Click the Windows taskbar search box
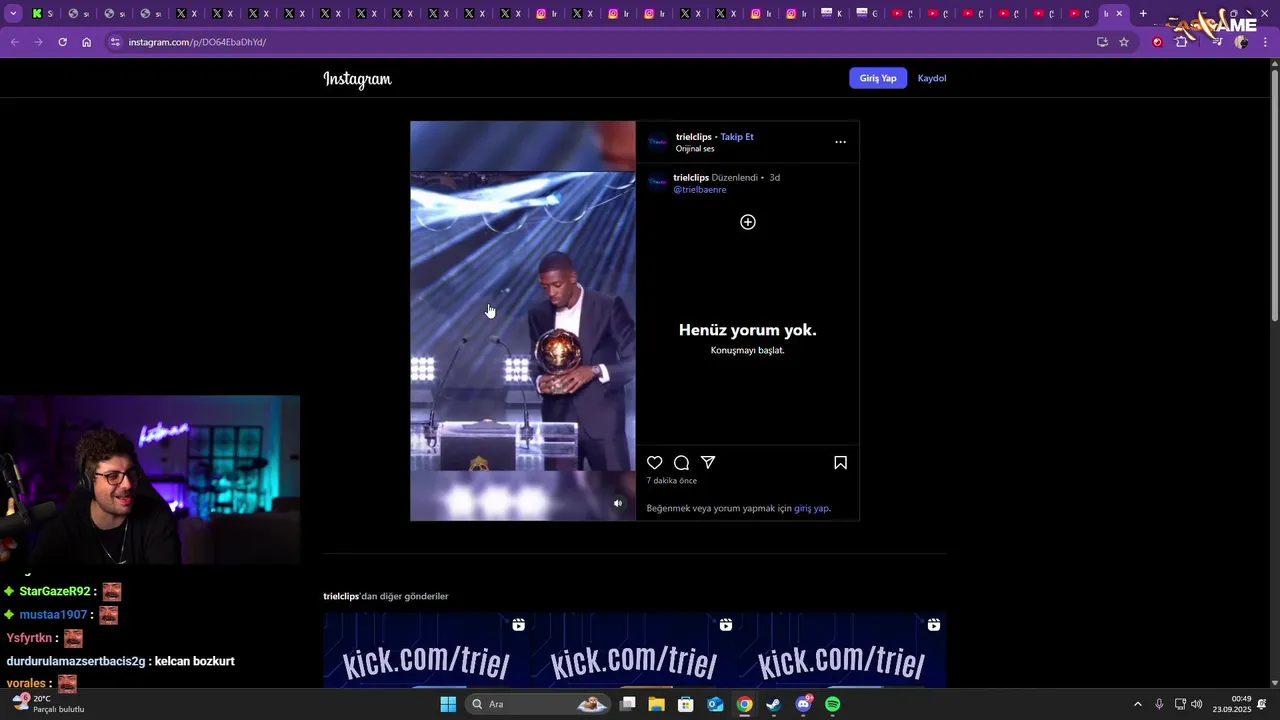The width and height of the screenshot is (1280, 720). (538, 704)
